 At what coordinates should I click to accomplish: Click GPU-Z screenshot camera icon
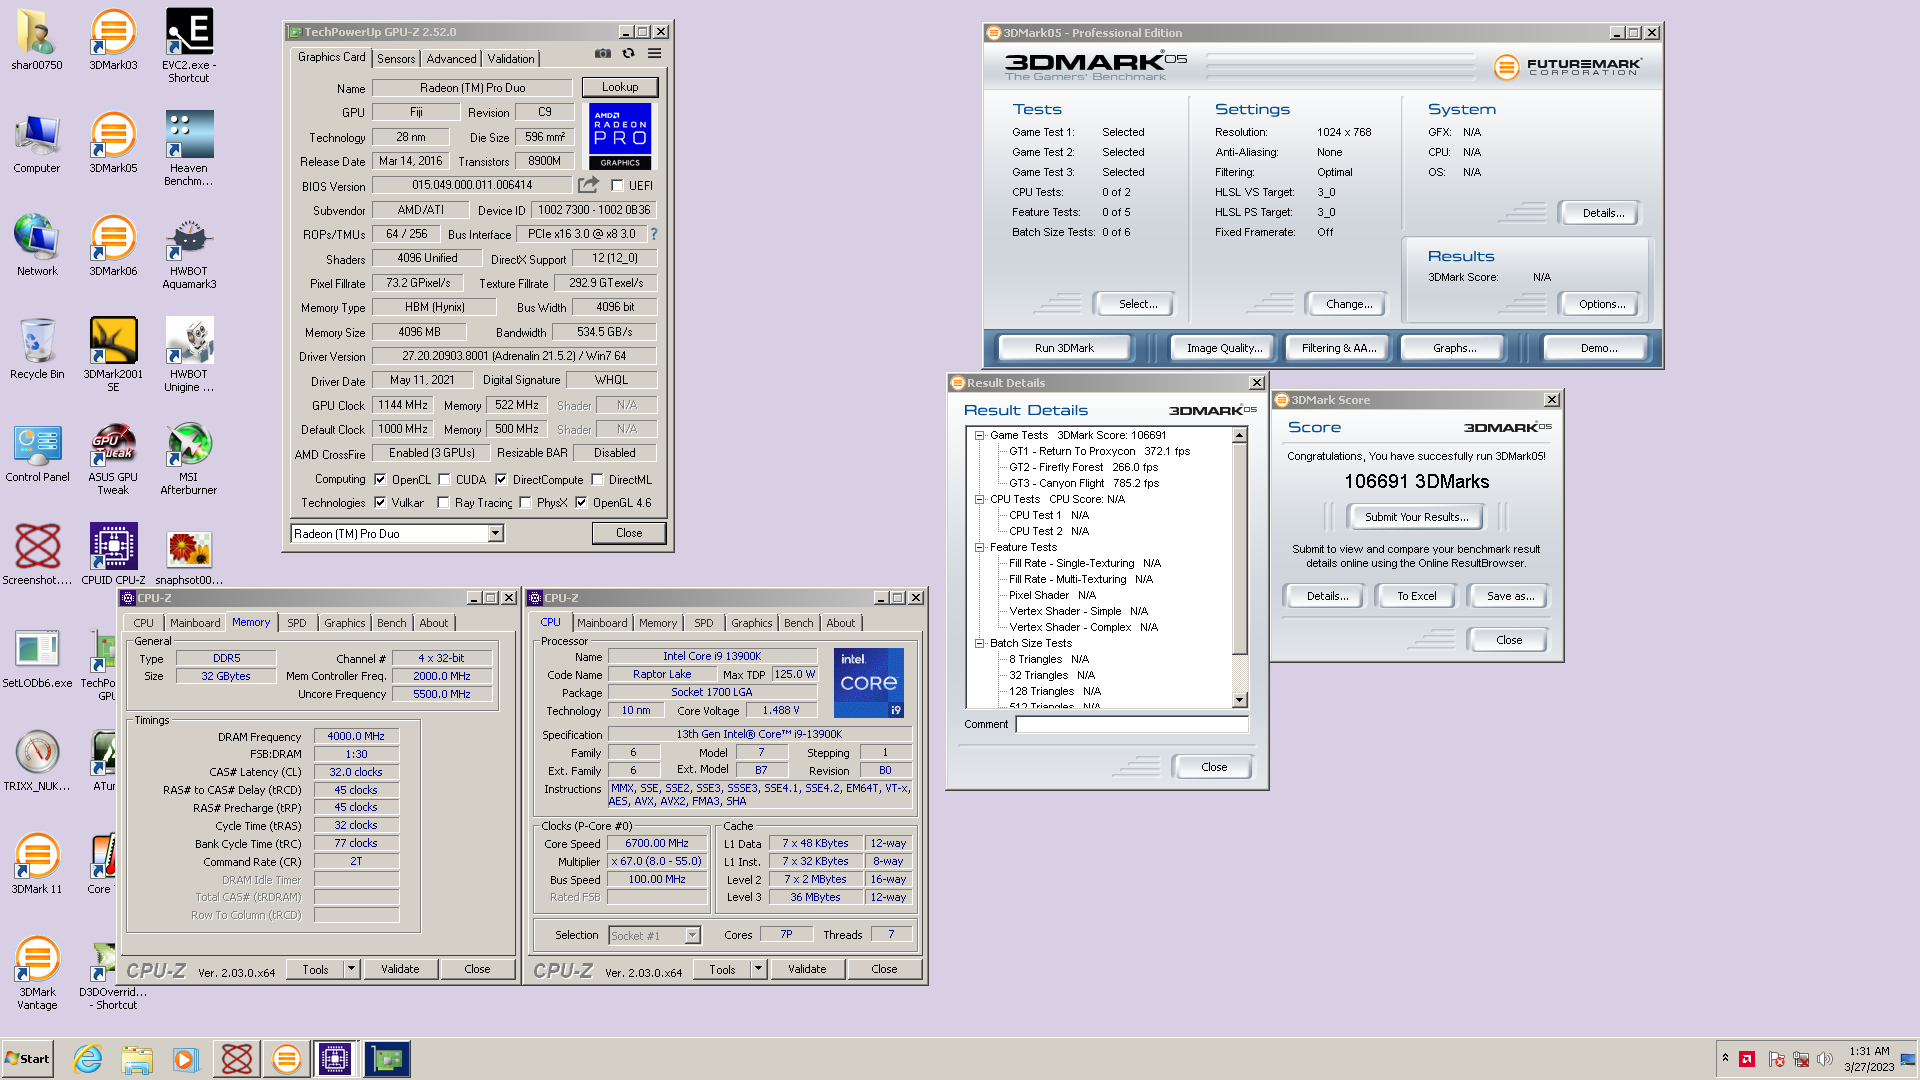point(602,54)
